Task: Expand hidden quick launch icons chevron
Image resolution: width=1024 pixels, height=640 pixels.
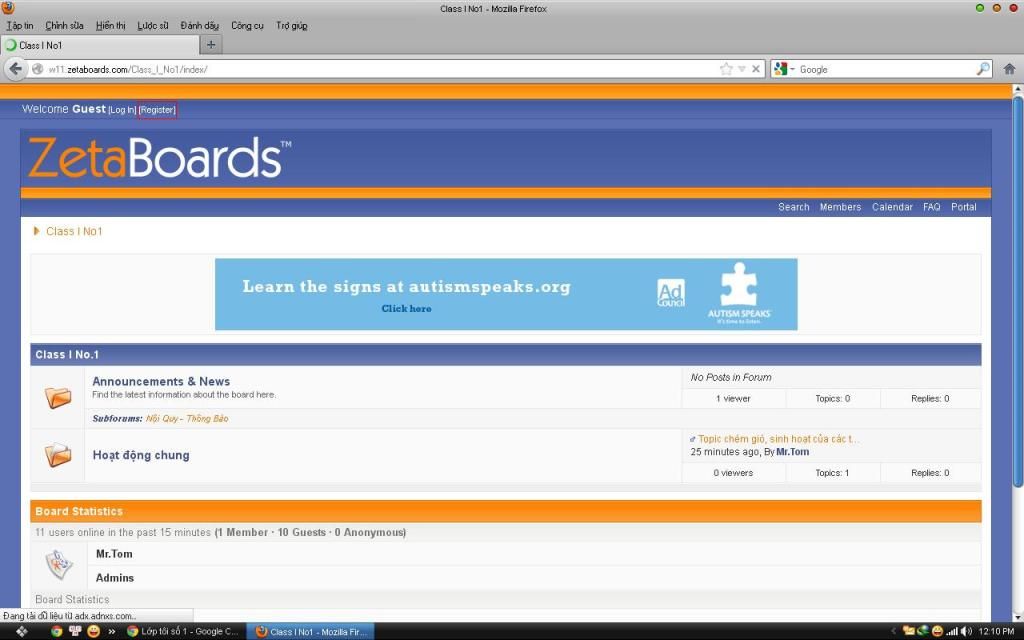Action: click(x=111, y=631)
